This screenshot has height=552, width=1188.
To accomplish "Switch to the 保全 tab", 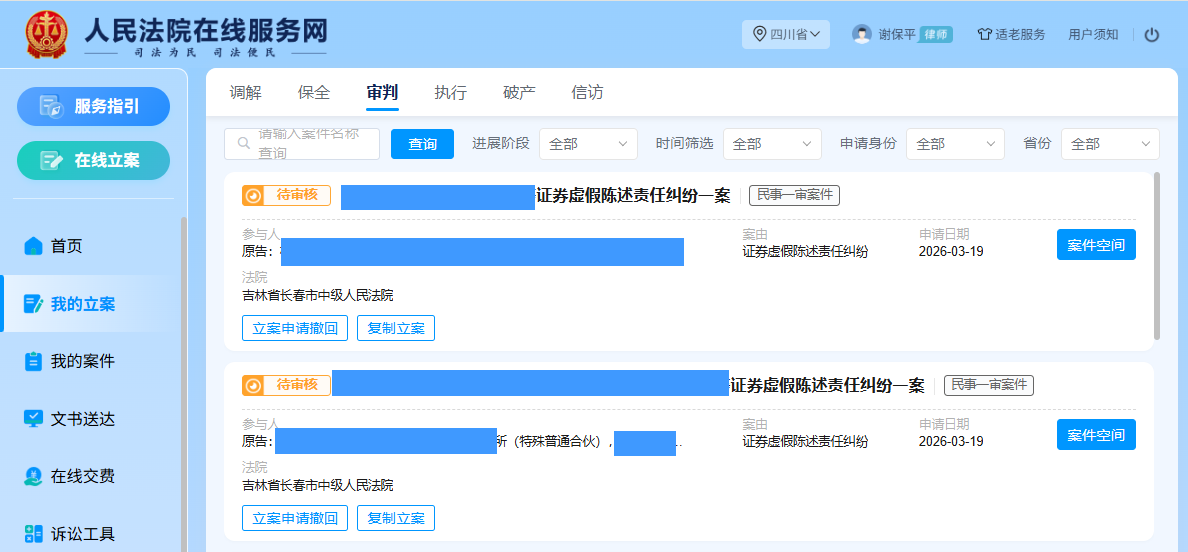I will [314, 92].
